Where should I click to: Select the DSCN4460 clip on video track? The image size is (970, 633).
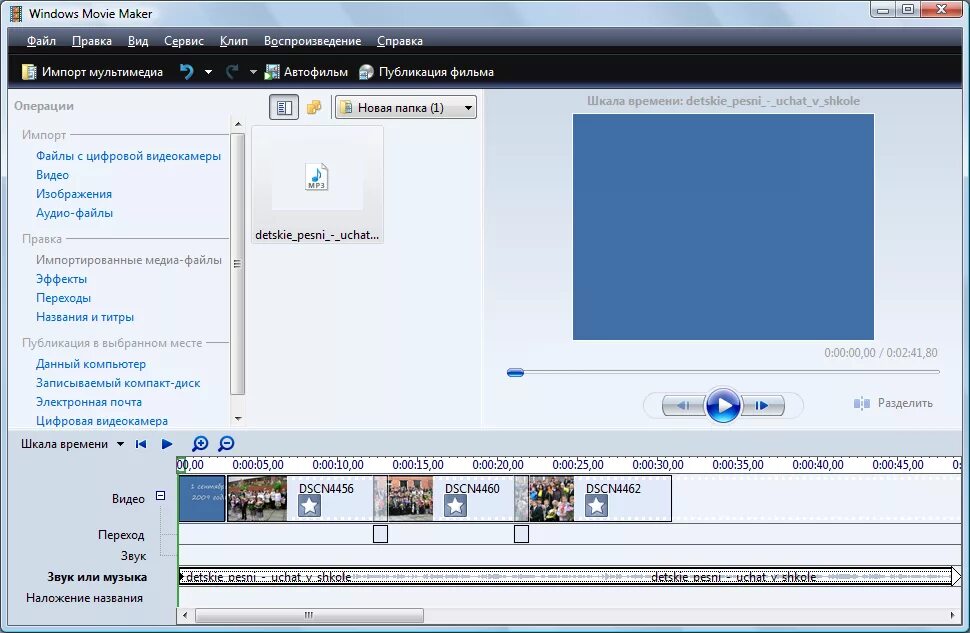point(458,499)
